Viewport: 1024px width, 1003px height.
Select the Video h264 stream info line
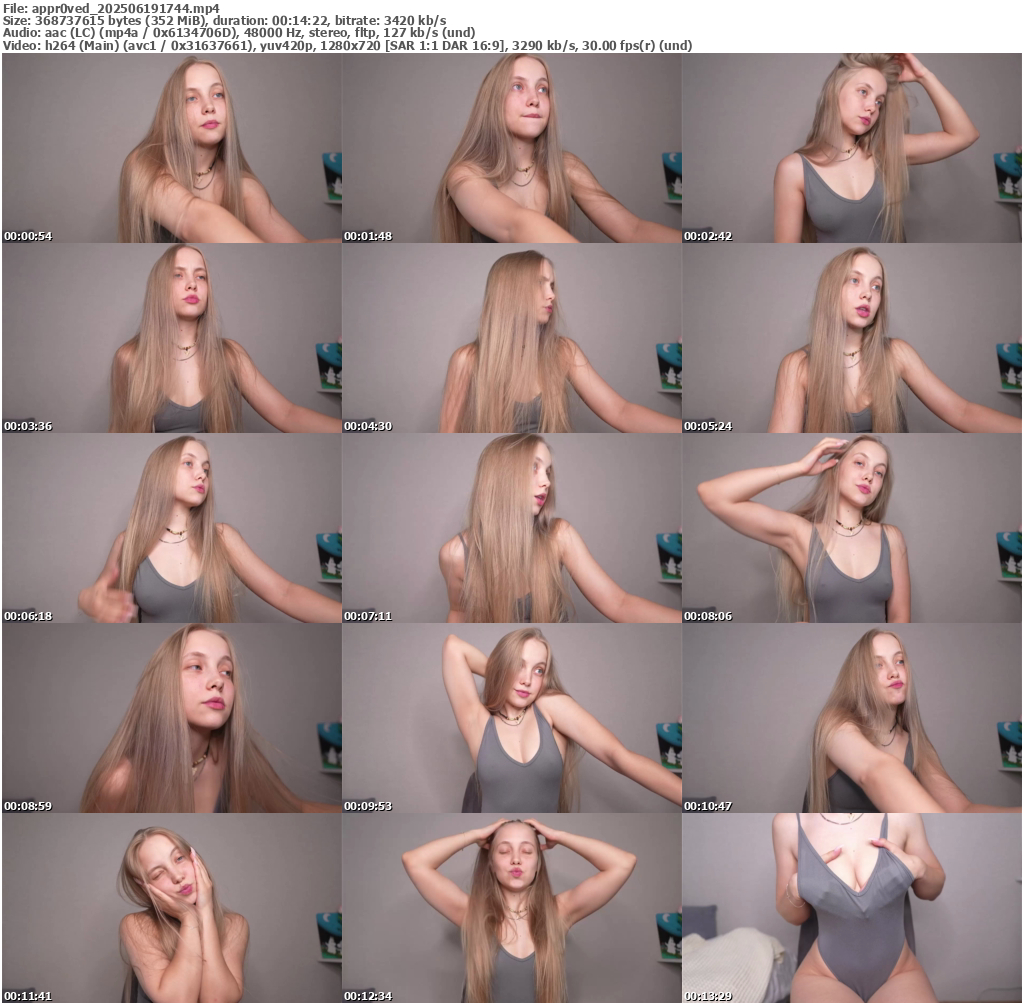coord(347,45)
